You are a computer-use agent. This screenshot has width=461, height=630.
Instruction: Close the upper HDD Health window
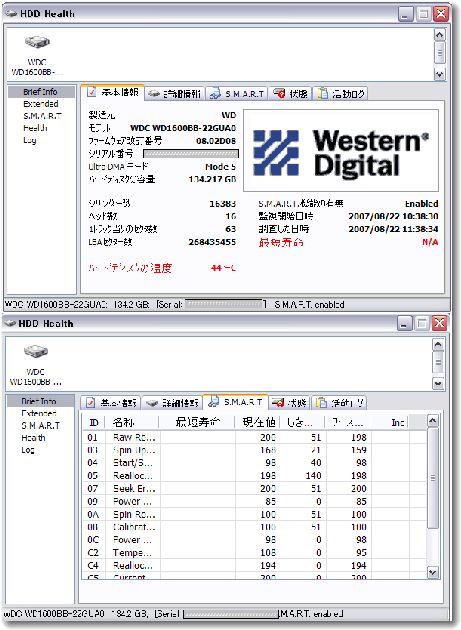441,14
